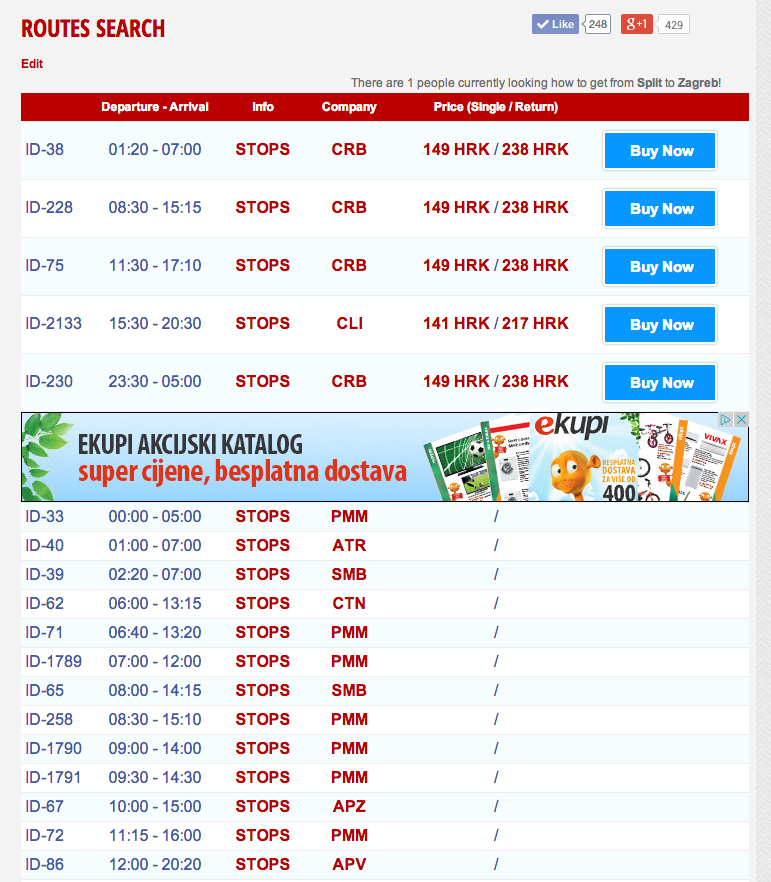Viewport: 771px width, 882px height.
Task: Open CTN company for ID-62
Action: (349, 604)
